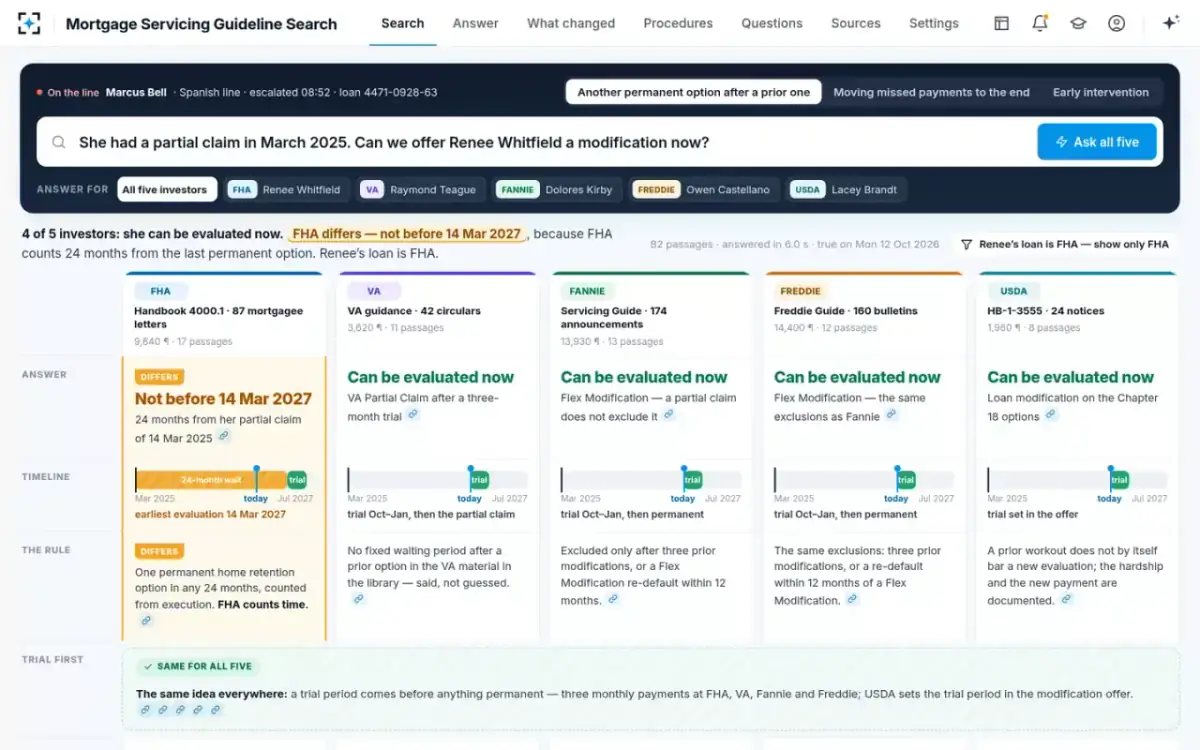The image size is (1200, 750).
Task: Click 'FHA differs — not before 14 Mar 2027' highlight
Action: [407, 234]
